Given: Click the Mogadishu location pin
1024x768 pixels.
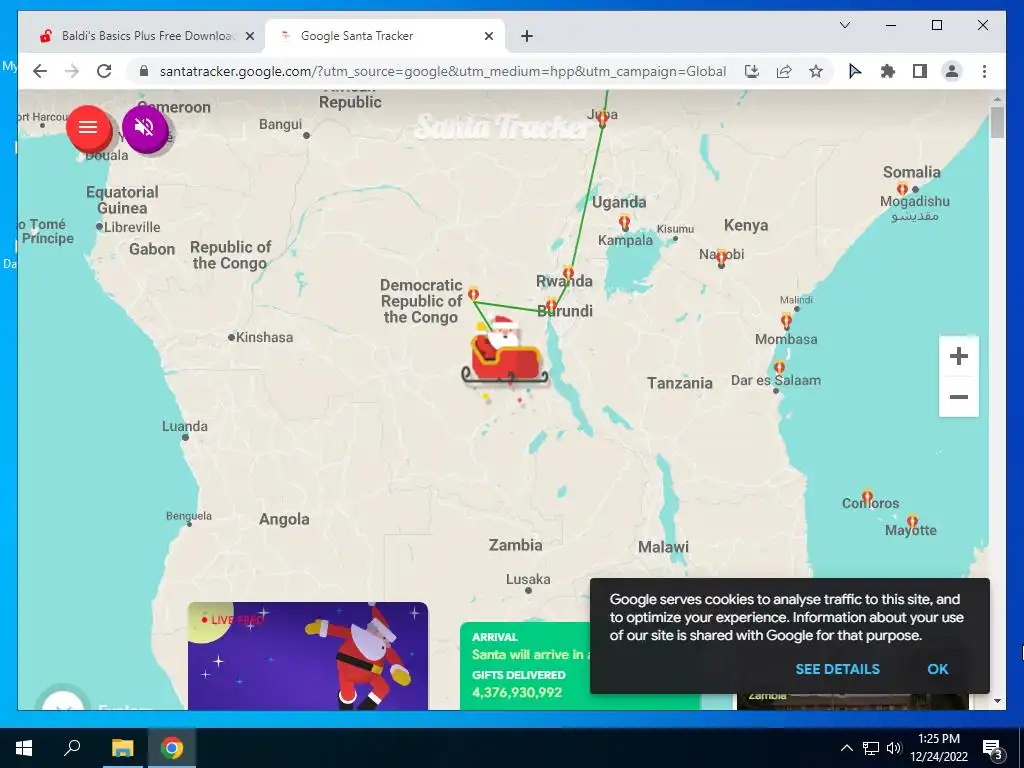Looking at the screenshot, I should [903, 189].
